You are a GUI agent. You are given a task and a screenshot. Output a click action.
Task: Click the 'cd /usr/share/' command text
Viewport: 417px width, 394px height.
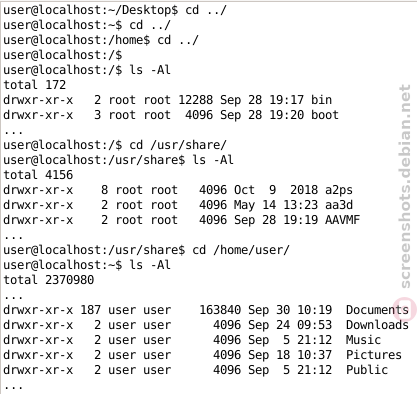click(x=178, y=145)
